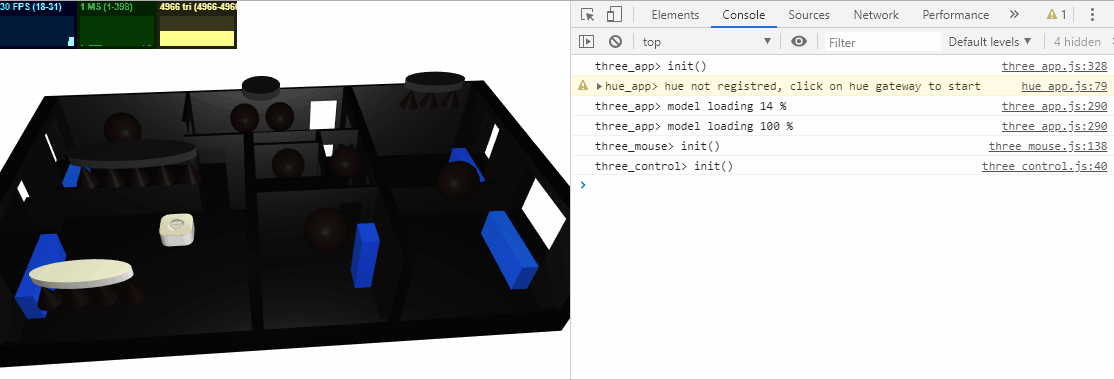Click the triangle count stats panel
1114x380 pixels.
pyautogui.click(x=197, y=25)
